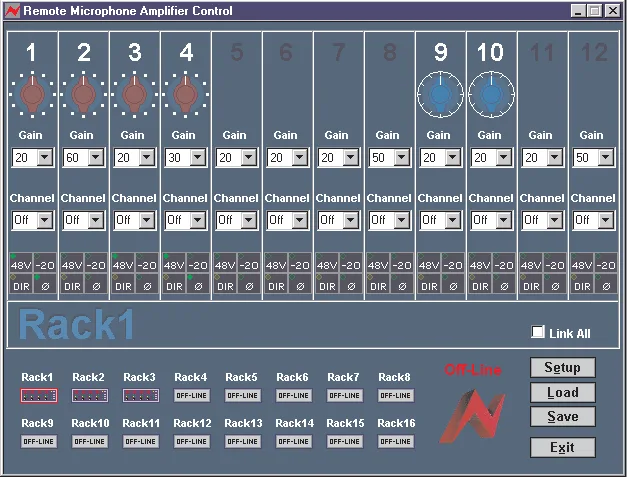Close the Remote Microphone Amplifier Control window
This screenshot has width=627, height=477.
click(613, 11)
